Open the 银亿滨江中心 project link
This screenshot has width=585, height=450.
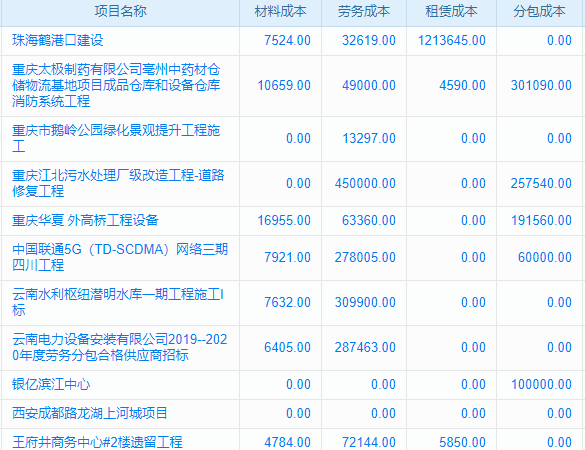coord(51,384)
